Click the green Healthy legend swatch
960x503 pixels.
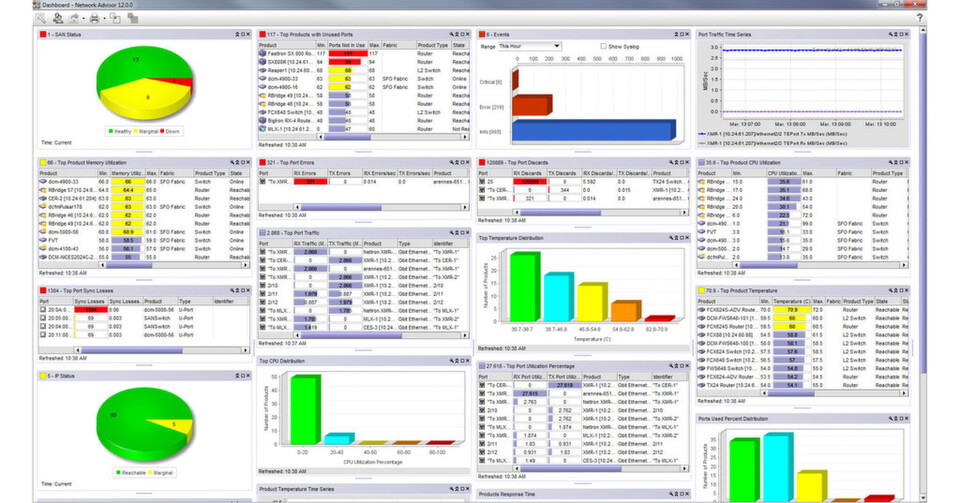click(x=111, y=131)
